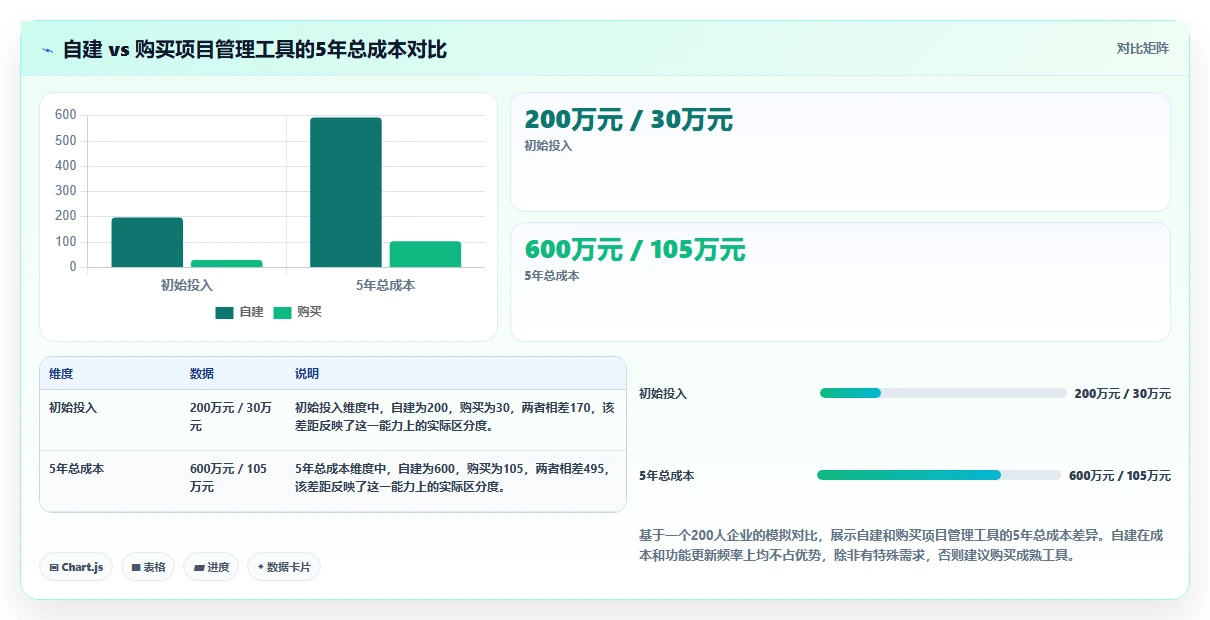Click the 对比矩阵 label in the header

click(1143, 48)
